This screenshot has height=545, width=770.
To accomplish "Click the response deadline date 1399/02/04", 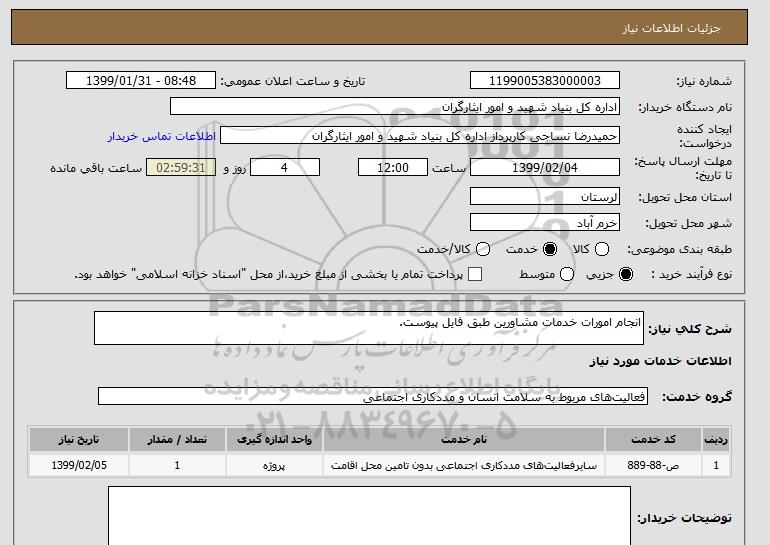I will (x=545, y=167).
